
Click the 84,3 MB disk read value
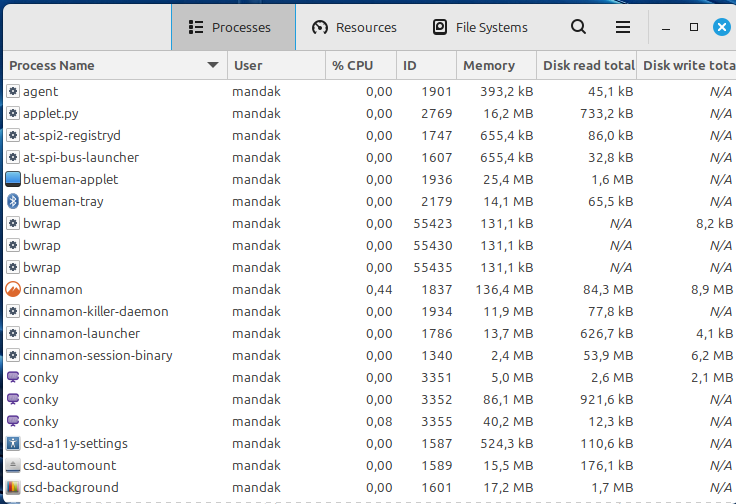tap(608, 290)
